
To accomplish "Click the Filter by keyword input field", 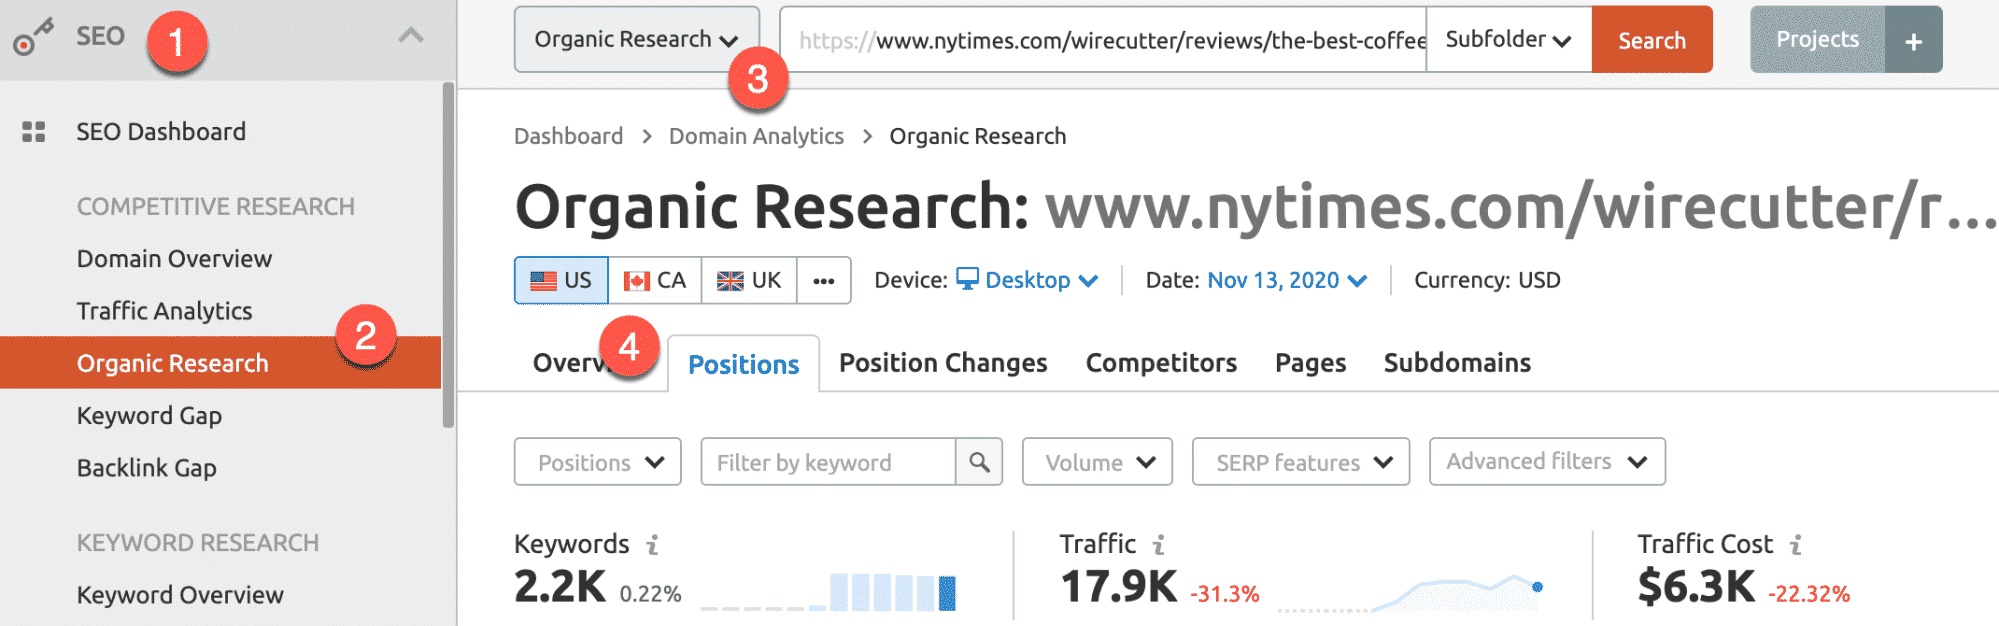I will point(828,462).
